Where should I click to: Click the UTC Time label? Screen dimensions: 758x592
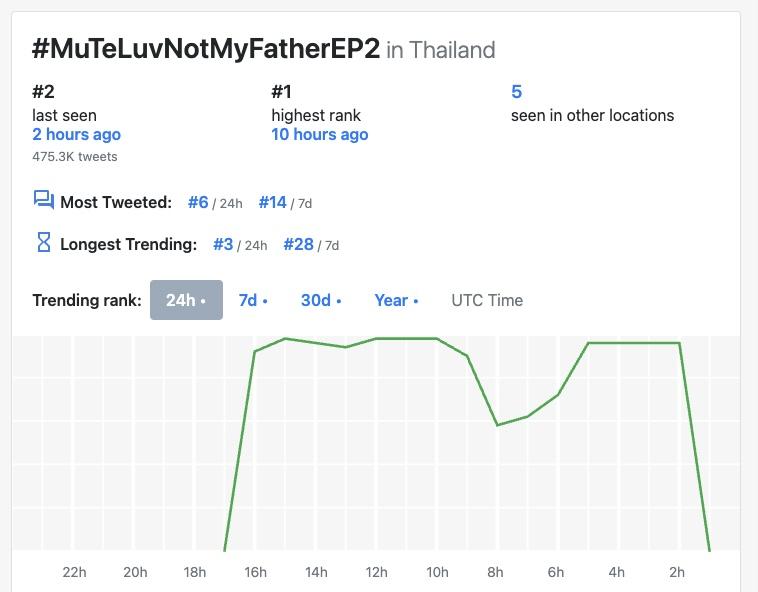tap(487, 300)
